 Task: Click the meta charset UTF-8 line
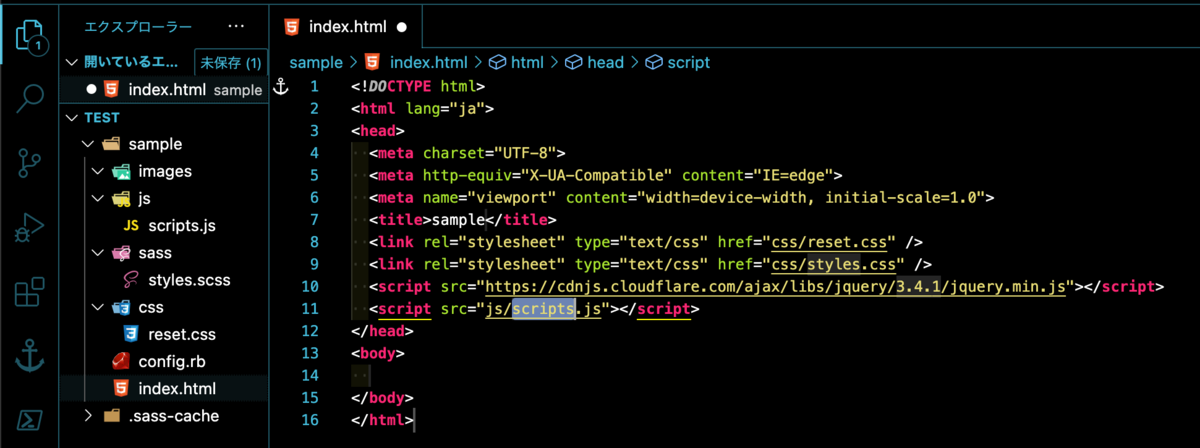(467, 154)
